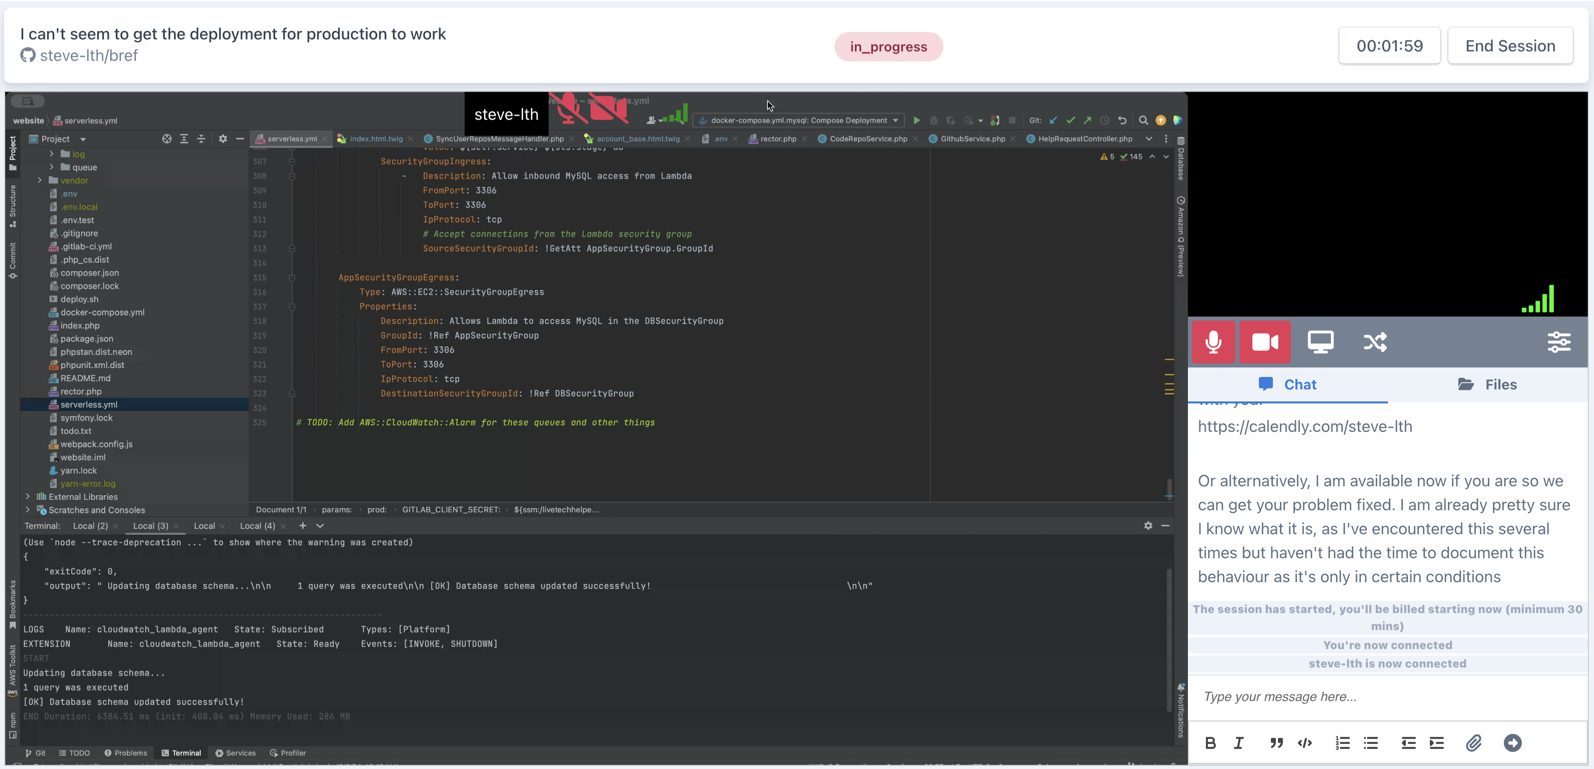Viewport: 1594px width, 769px height.
Task: Insert a blockquote in chat editor
Action: click(1276, 743)
